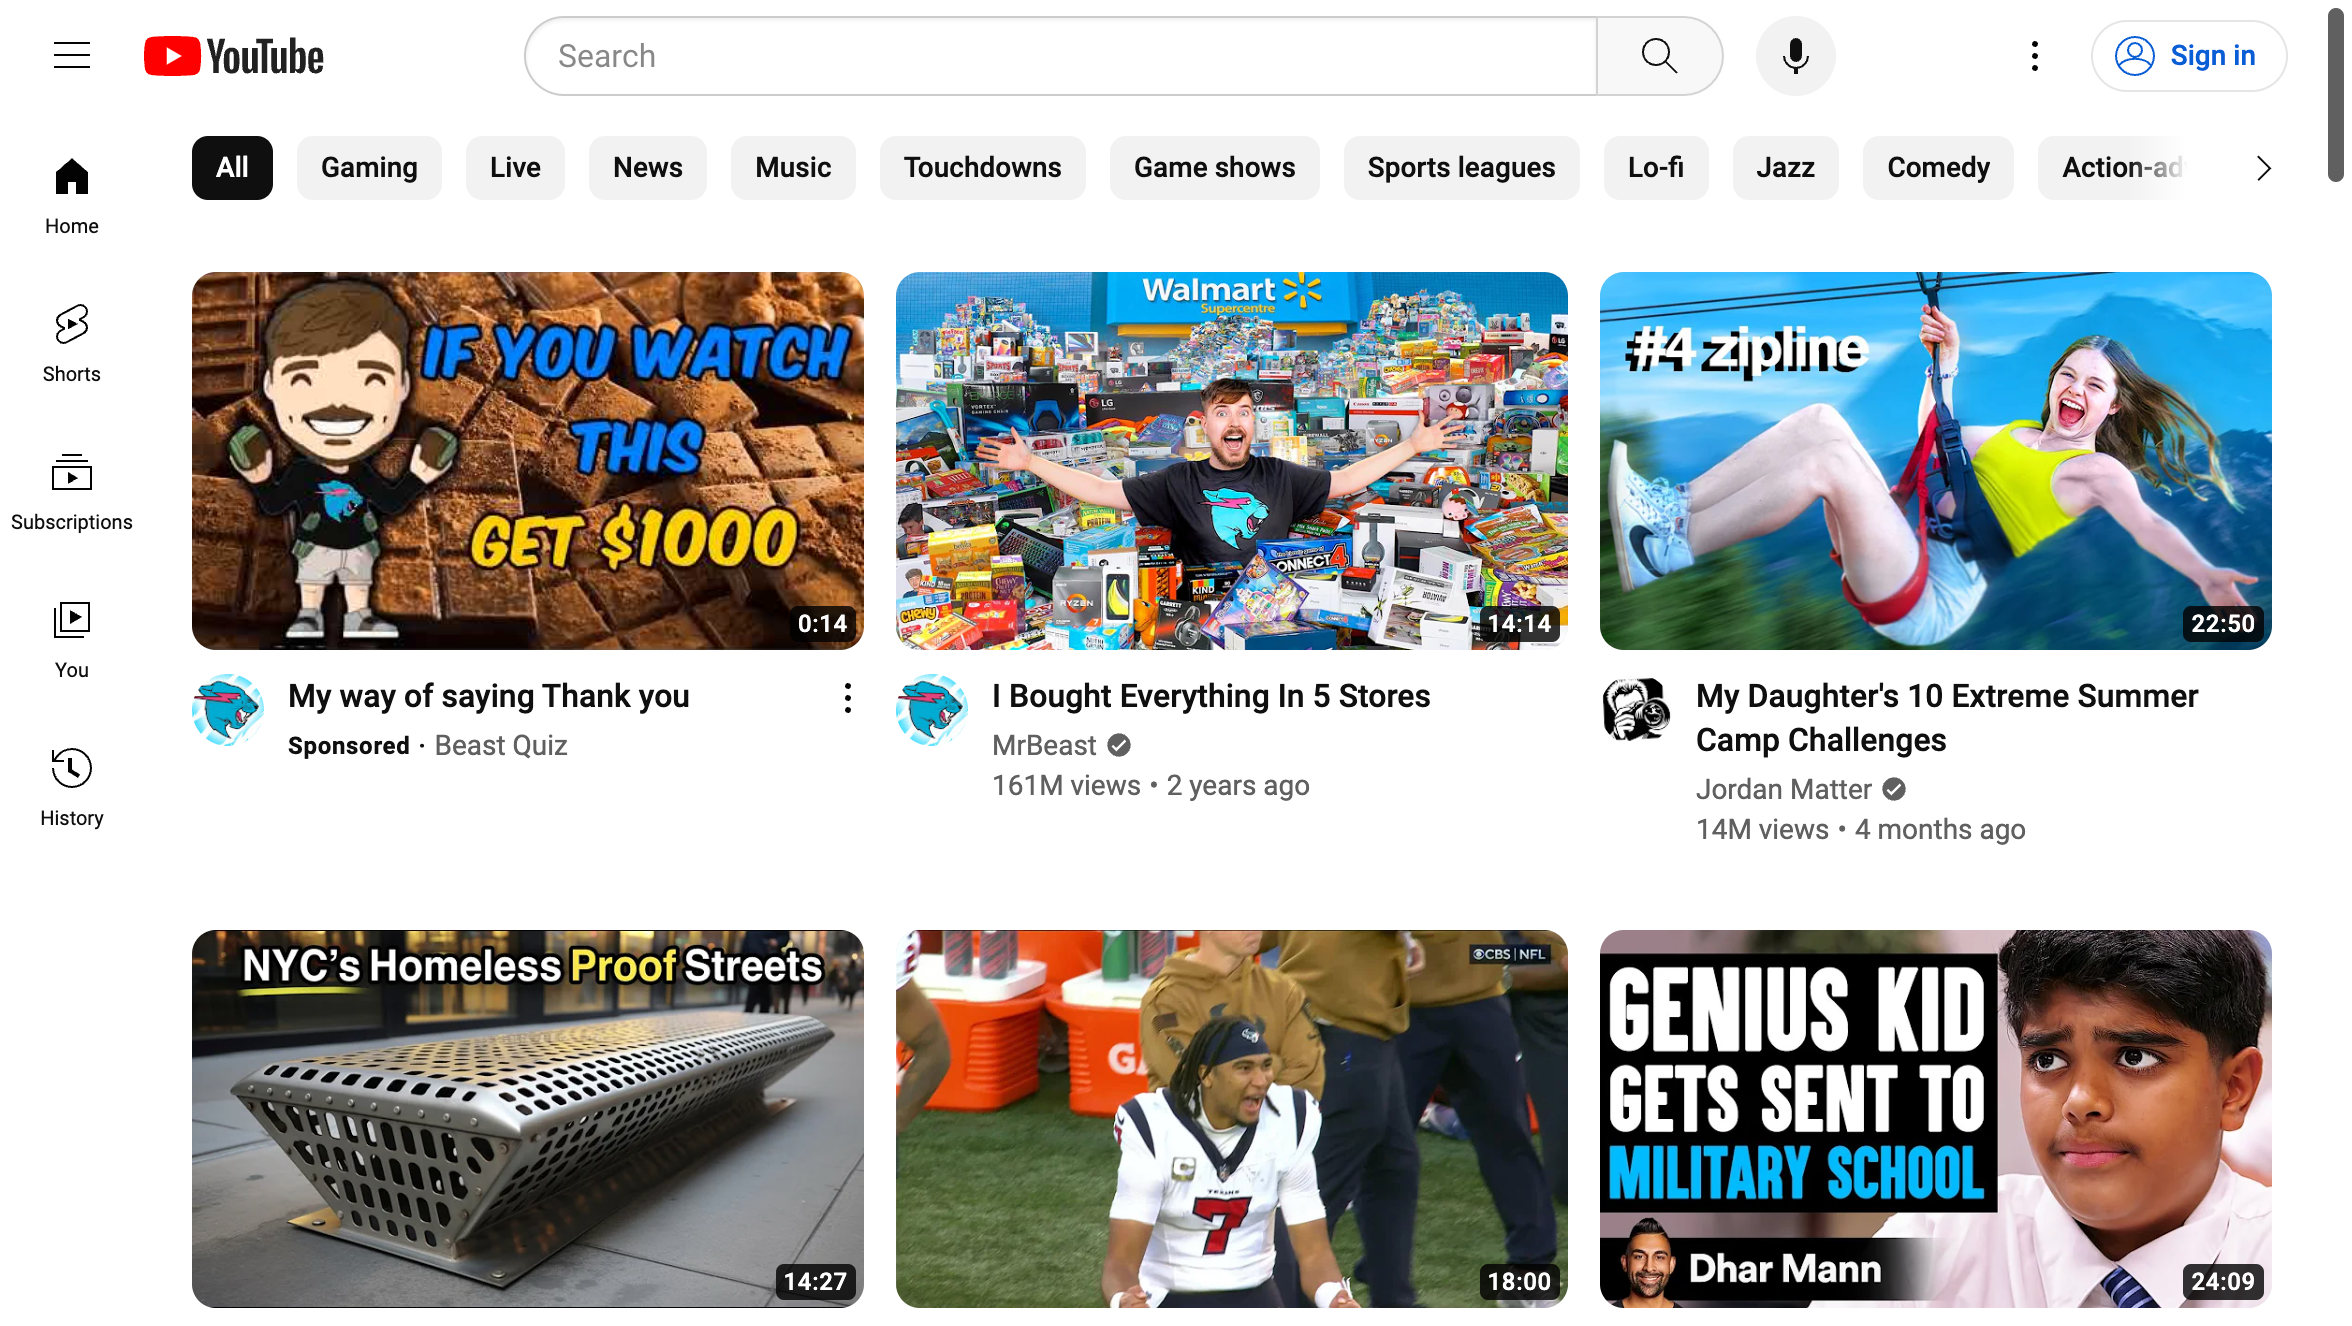Click the YouTube logo
2352x1326 pixels.
(234, 56)
